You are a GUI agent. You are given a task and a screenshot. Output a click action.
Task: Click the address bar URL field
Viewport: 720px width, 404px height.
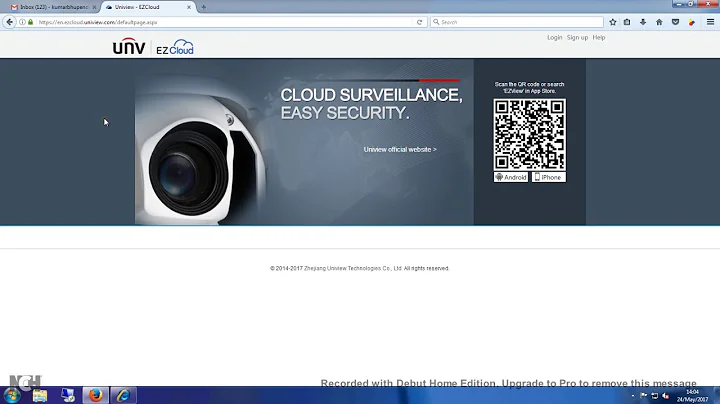[225, 22]
